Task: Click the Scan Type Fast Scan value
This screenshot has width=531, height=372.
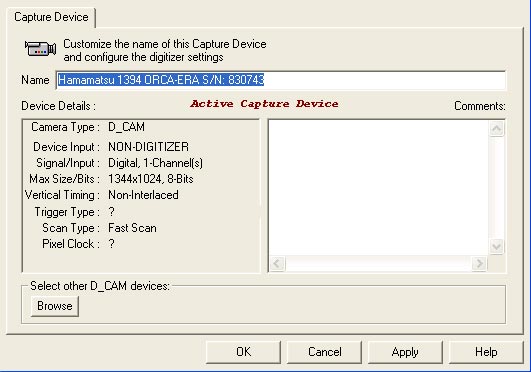Action: pos(132,228)
